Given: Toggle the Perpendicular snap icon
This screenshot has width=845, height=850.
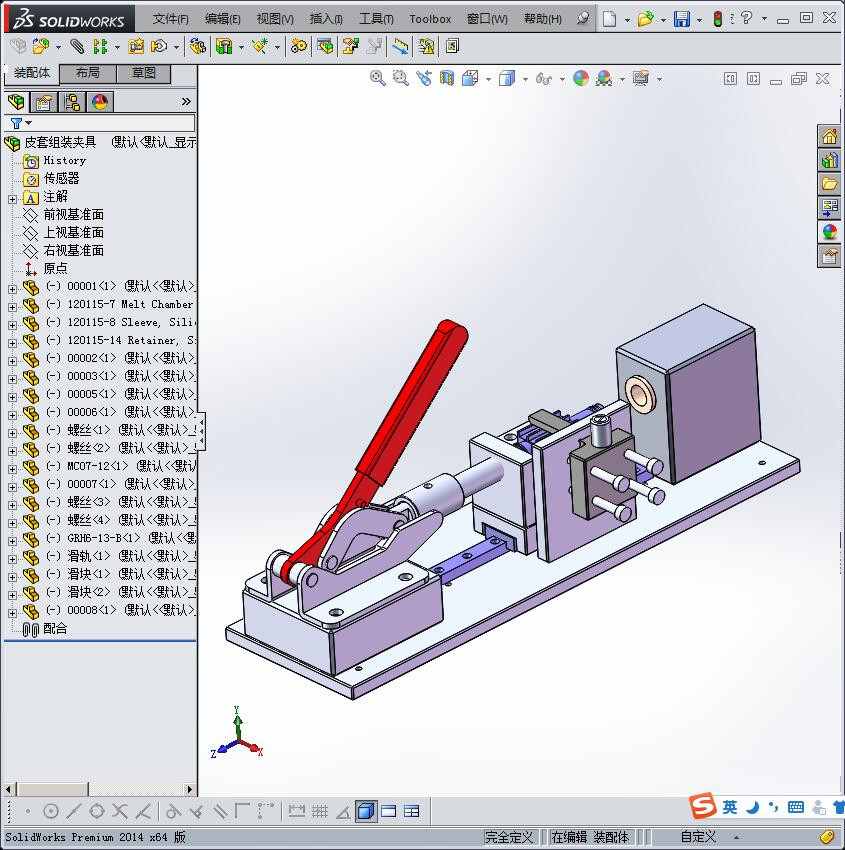Looking at the screenshot, I should pyautogui.click(x=196, y=812).
